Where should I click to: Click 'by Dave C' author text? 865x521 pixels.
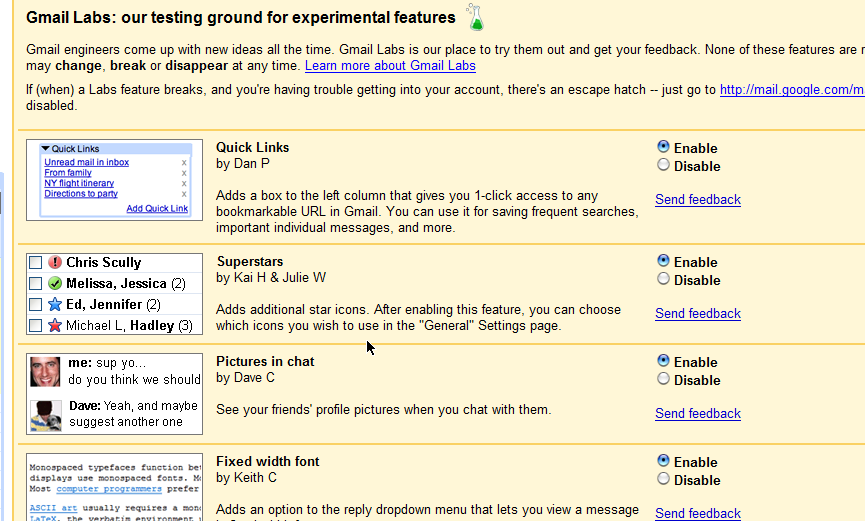245,378
